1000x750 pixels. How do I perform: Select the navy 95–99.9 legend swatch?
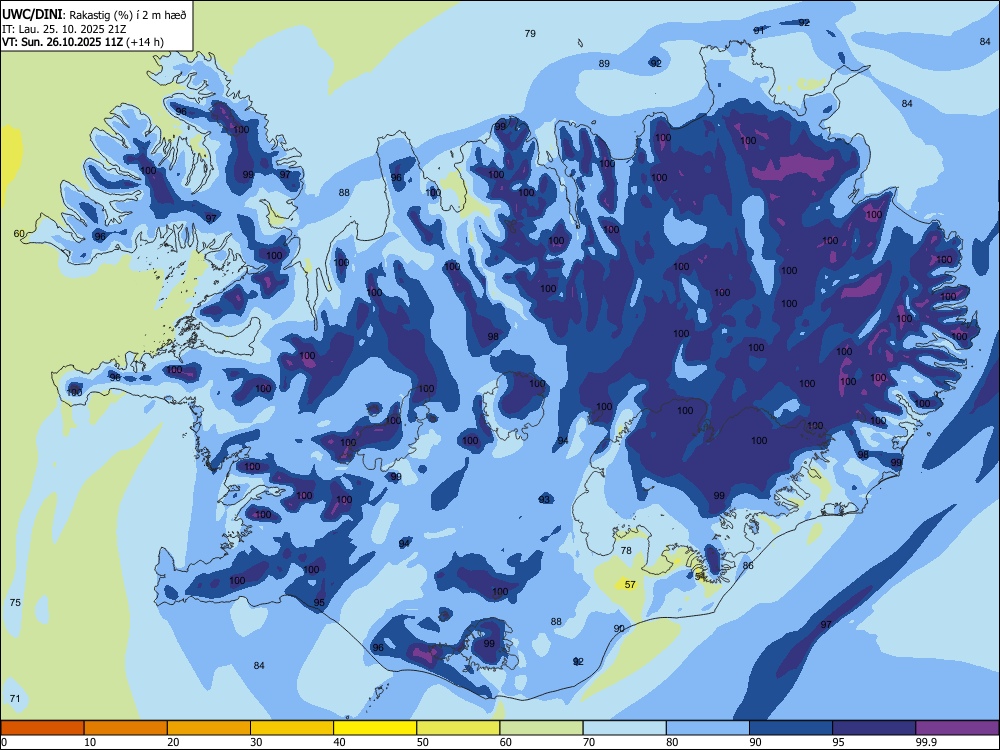tap(874, 728)
